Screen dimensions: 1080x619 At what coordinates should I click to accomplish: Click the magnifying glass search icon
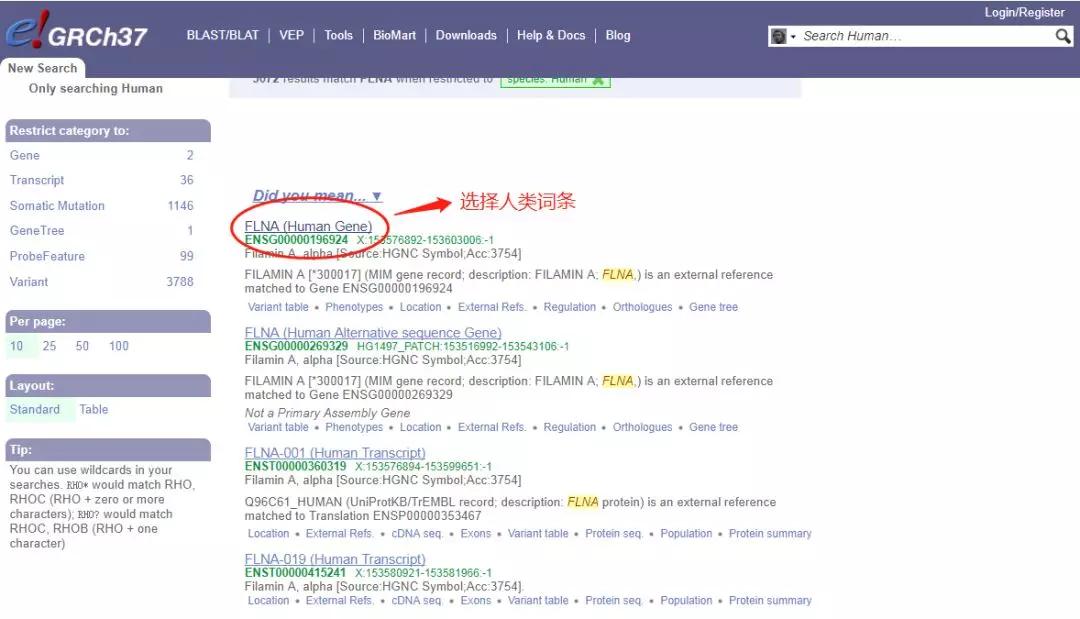(x=1063, y=36)
